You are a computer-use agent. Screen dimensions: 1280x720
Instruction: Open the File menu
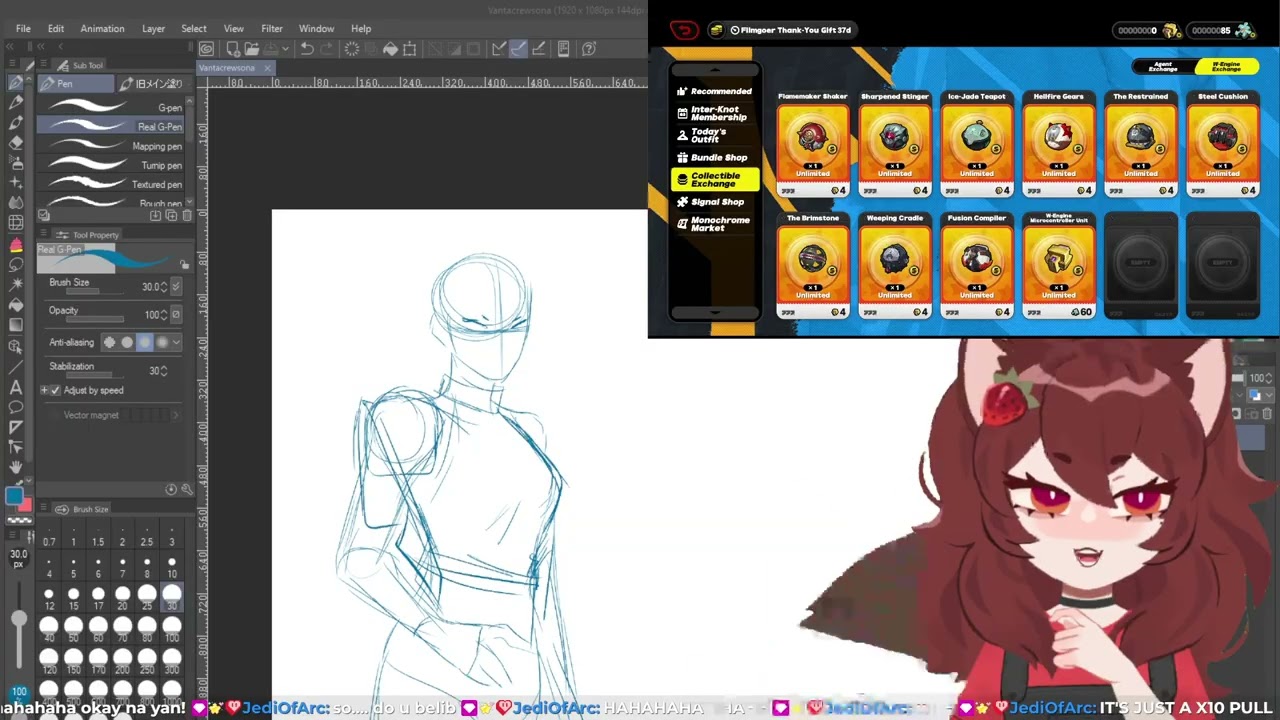(23, 29)
